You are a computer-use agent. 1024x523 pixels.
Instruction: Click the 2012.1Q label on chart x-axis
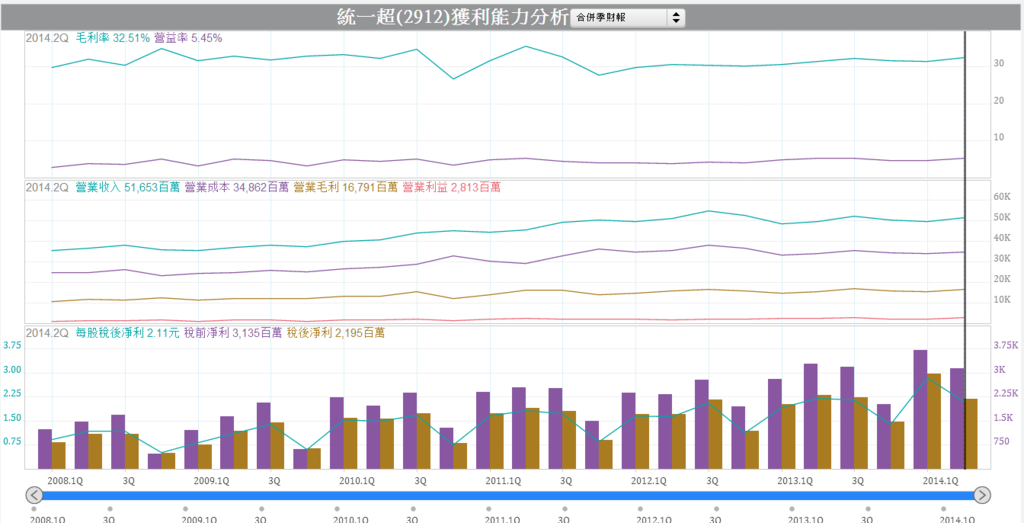click(x=649, y=480)
